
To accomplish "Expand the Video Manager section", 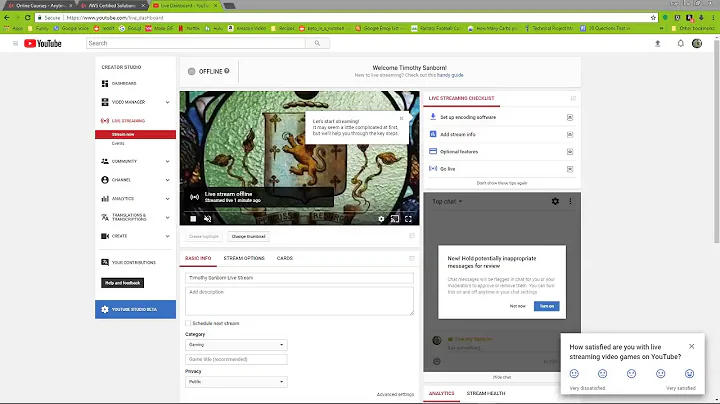I will click(168, 102).
